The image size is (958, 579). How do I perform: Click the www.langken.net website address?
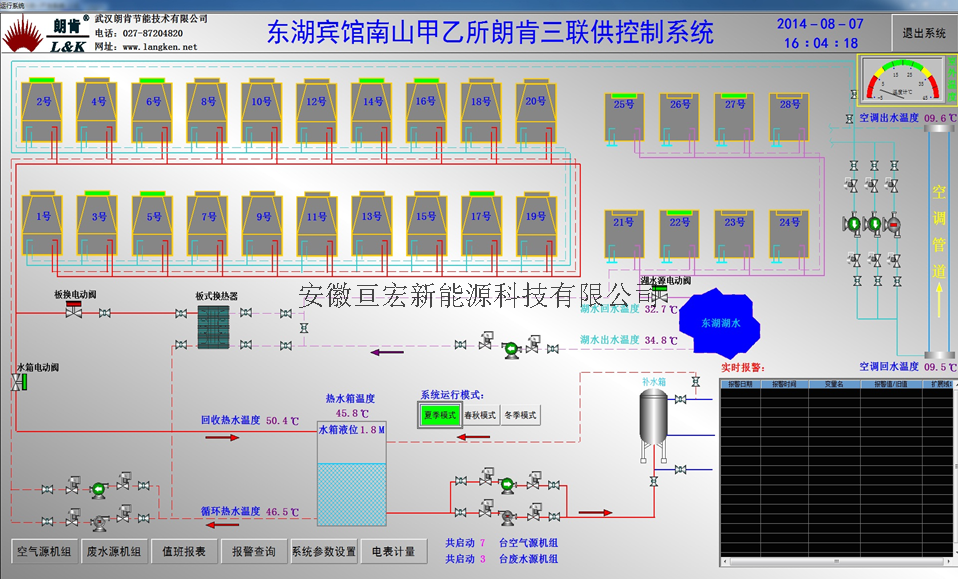159,46
